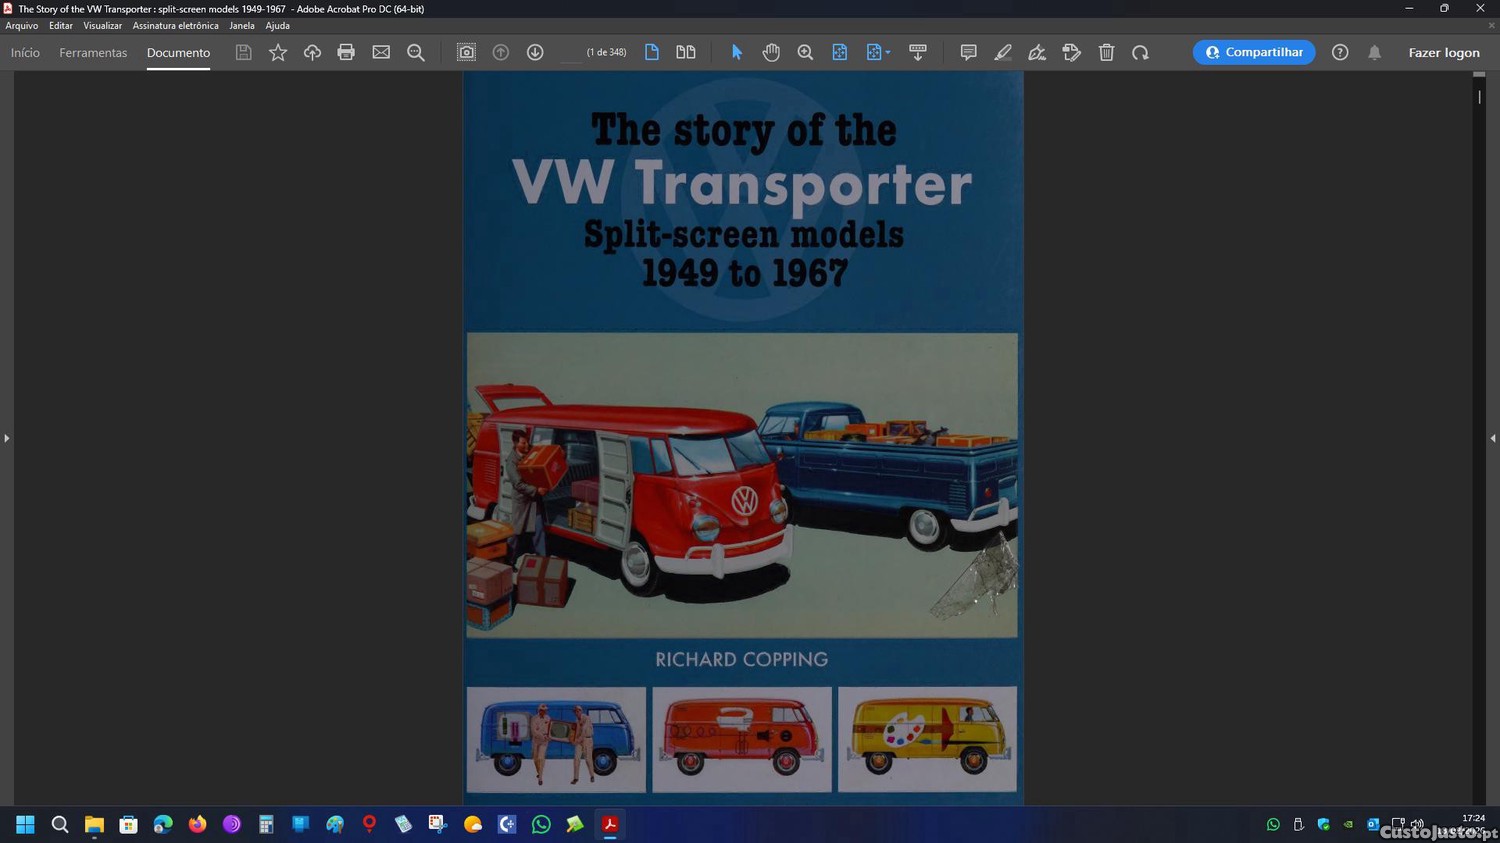This screenshot has width=1500, height=843.
Task: Activate the arrow selection tool
Action: pos(737,52)
